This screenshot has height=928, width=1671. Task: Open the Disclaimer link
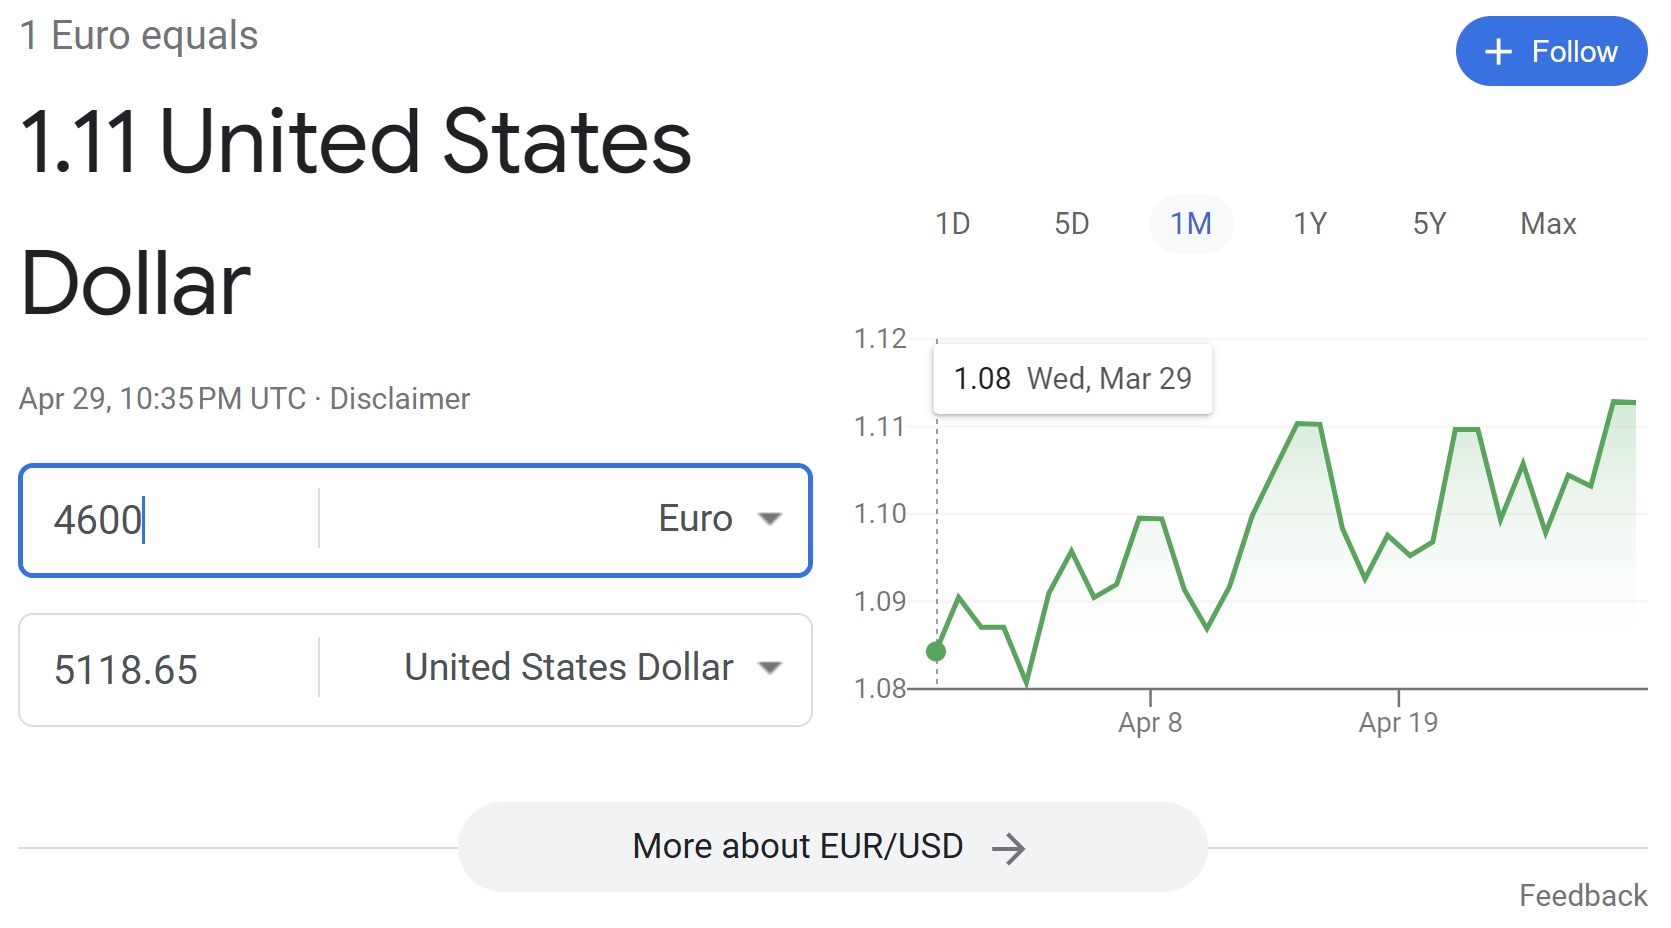point(399,399)
